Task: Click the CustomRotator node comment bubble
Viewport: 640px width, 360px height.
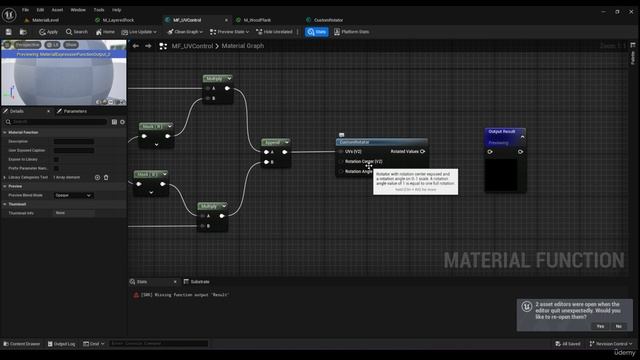Action: point(342,135)
